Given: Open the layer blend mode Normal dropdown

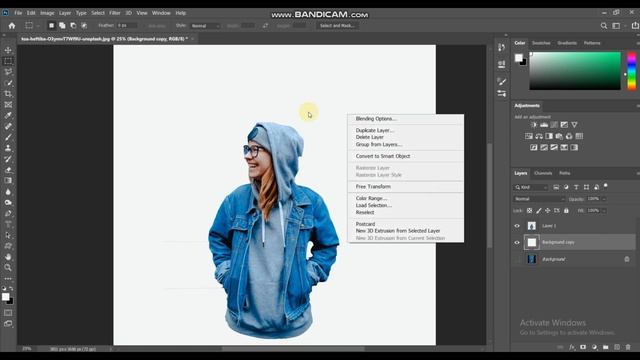Looking at the screenshot, I should (539, 199).
